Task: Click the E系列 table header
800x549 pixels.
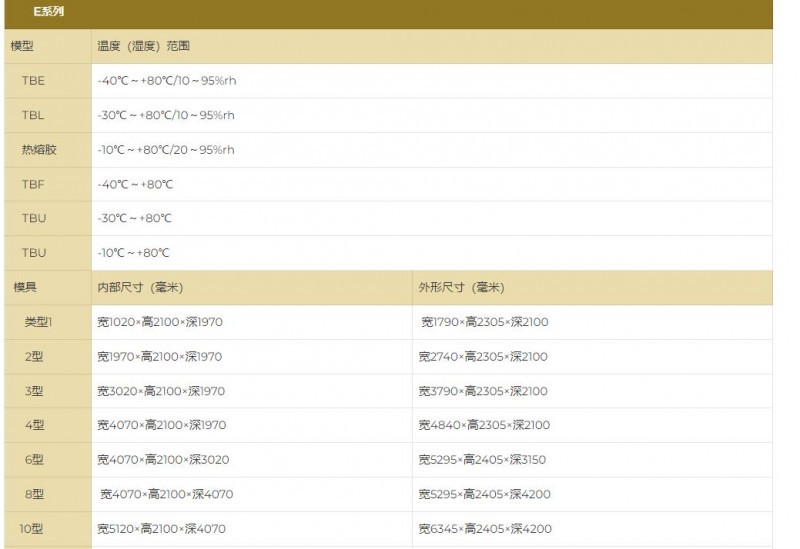Action: [388, 14]
